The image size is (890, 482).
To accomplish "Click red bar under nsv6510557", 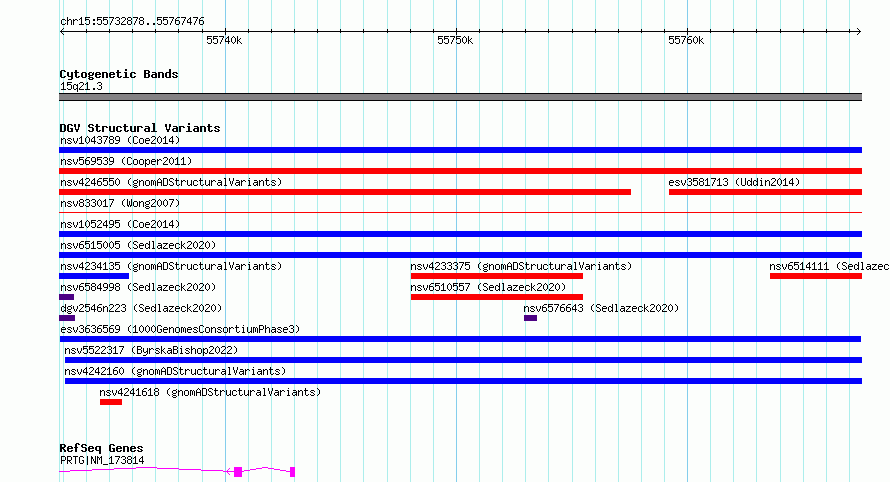I will tap(497, 297).
